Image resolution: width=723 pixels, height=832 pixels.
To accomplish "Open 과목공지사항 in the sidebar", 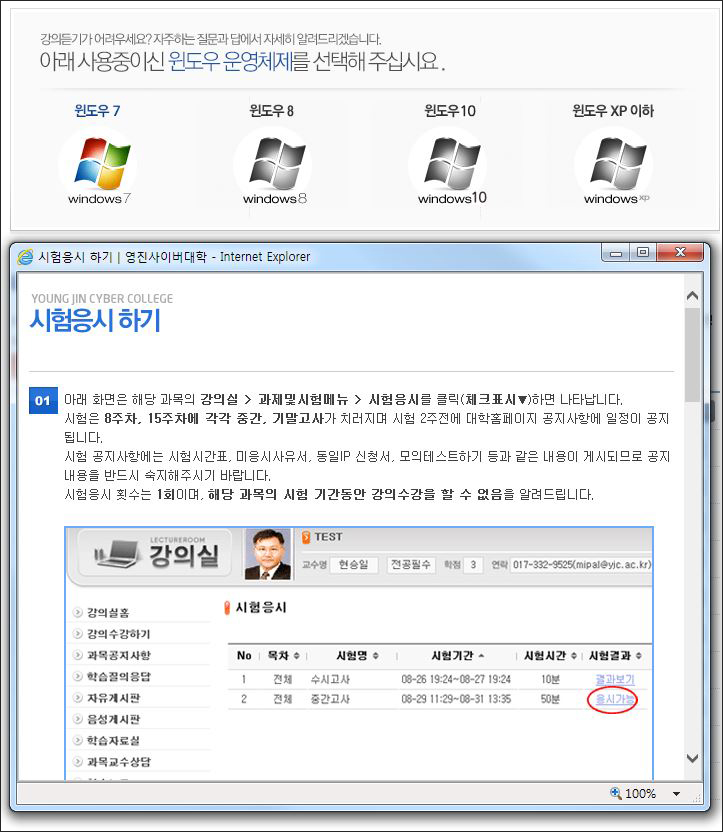I will click(119, 655).
